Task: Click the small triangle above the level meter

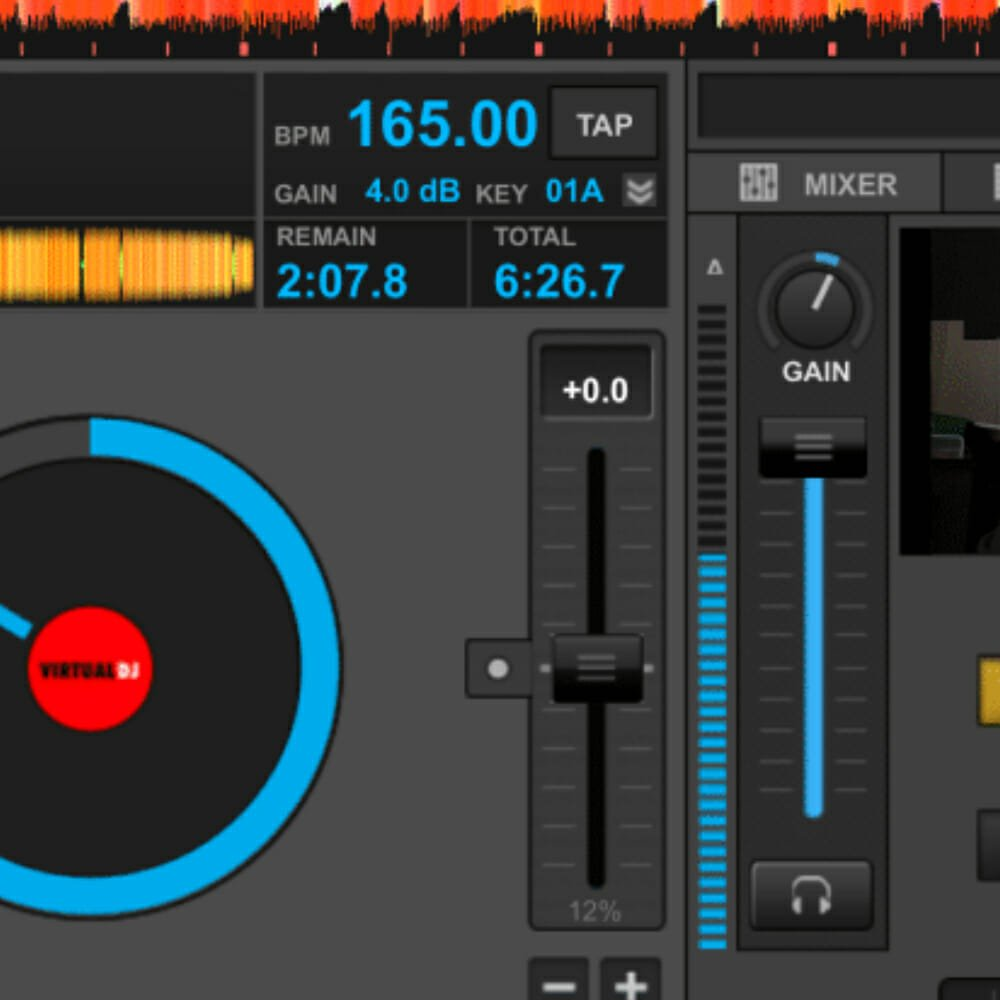Action: pos(714,267)
